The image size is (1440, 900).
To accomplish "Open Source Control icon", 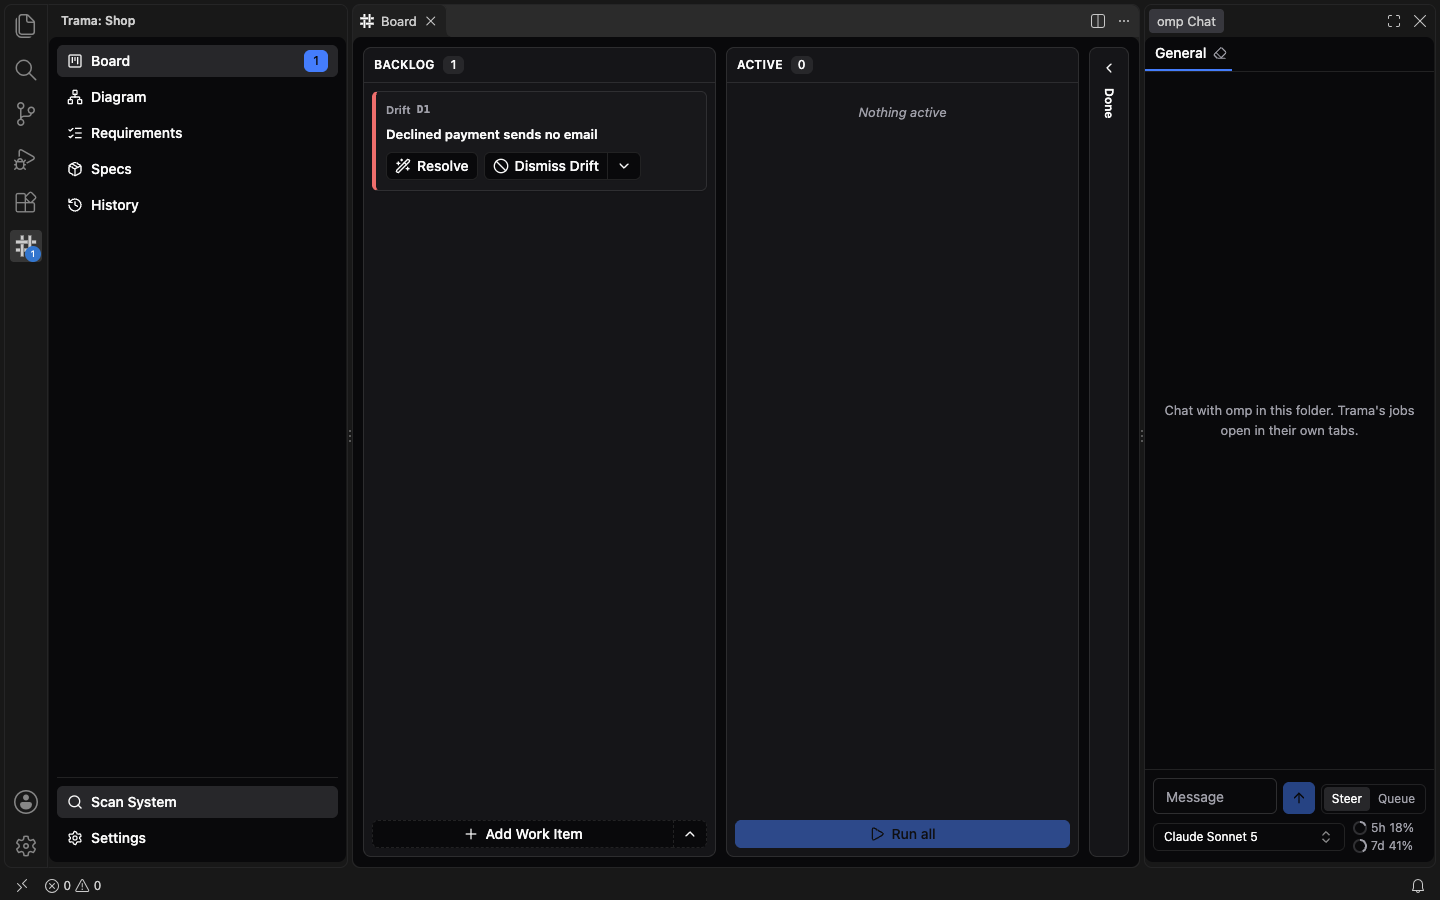I will [26, 114].
